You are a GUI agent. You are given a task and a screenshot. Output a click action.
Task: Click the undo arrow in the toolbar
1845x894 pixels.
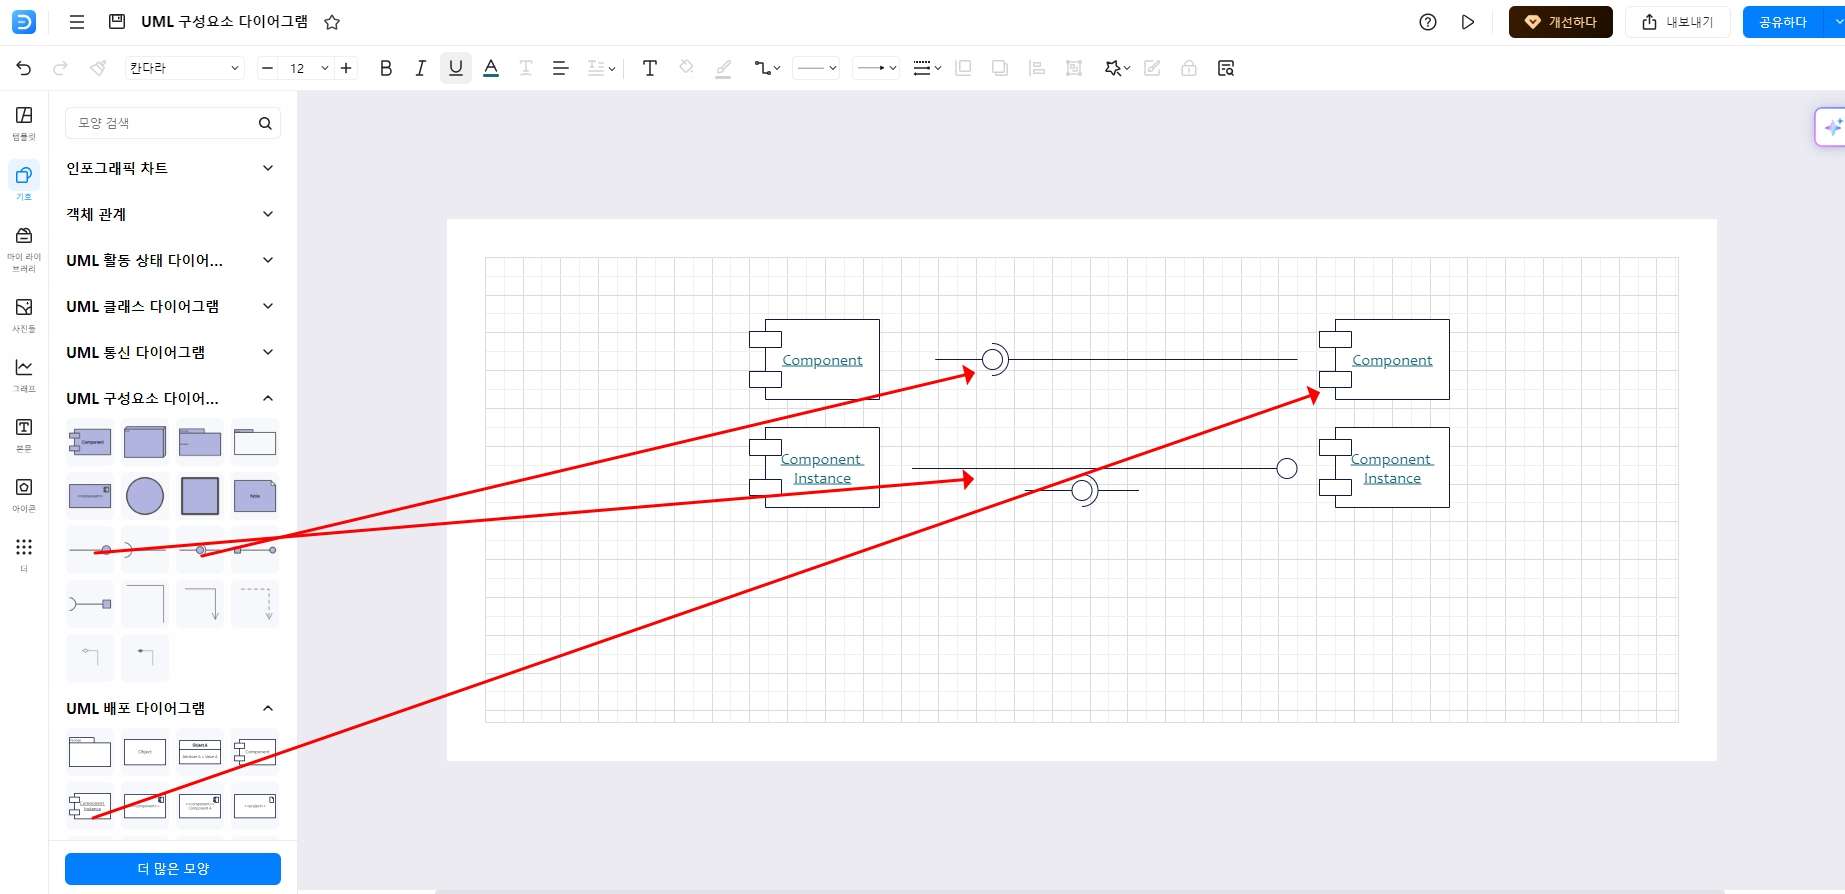(24, 68)
